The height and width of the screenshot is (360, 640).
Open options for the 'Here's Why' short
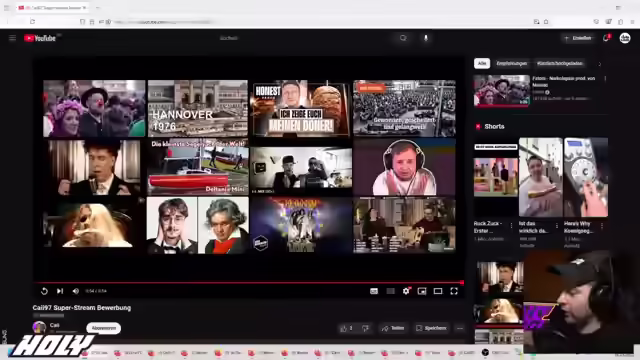click(x=602, y=225)
